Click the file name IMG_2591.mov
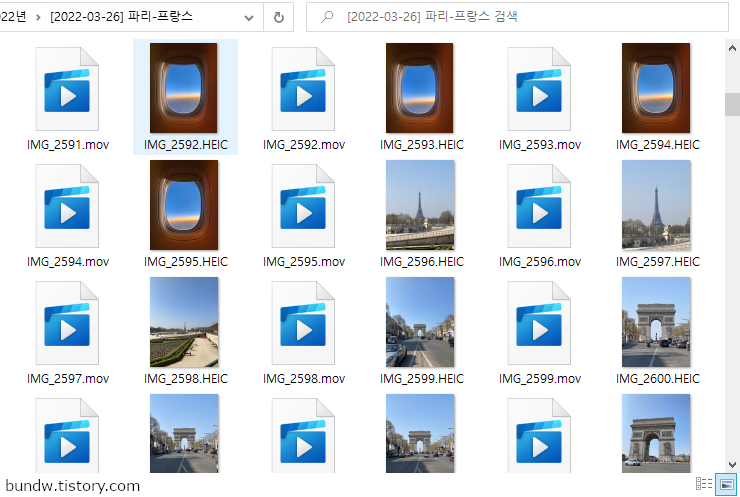 [68, 145]
